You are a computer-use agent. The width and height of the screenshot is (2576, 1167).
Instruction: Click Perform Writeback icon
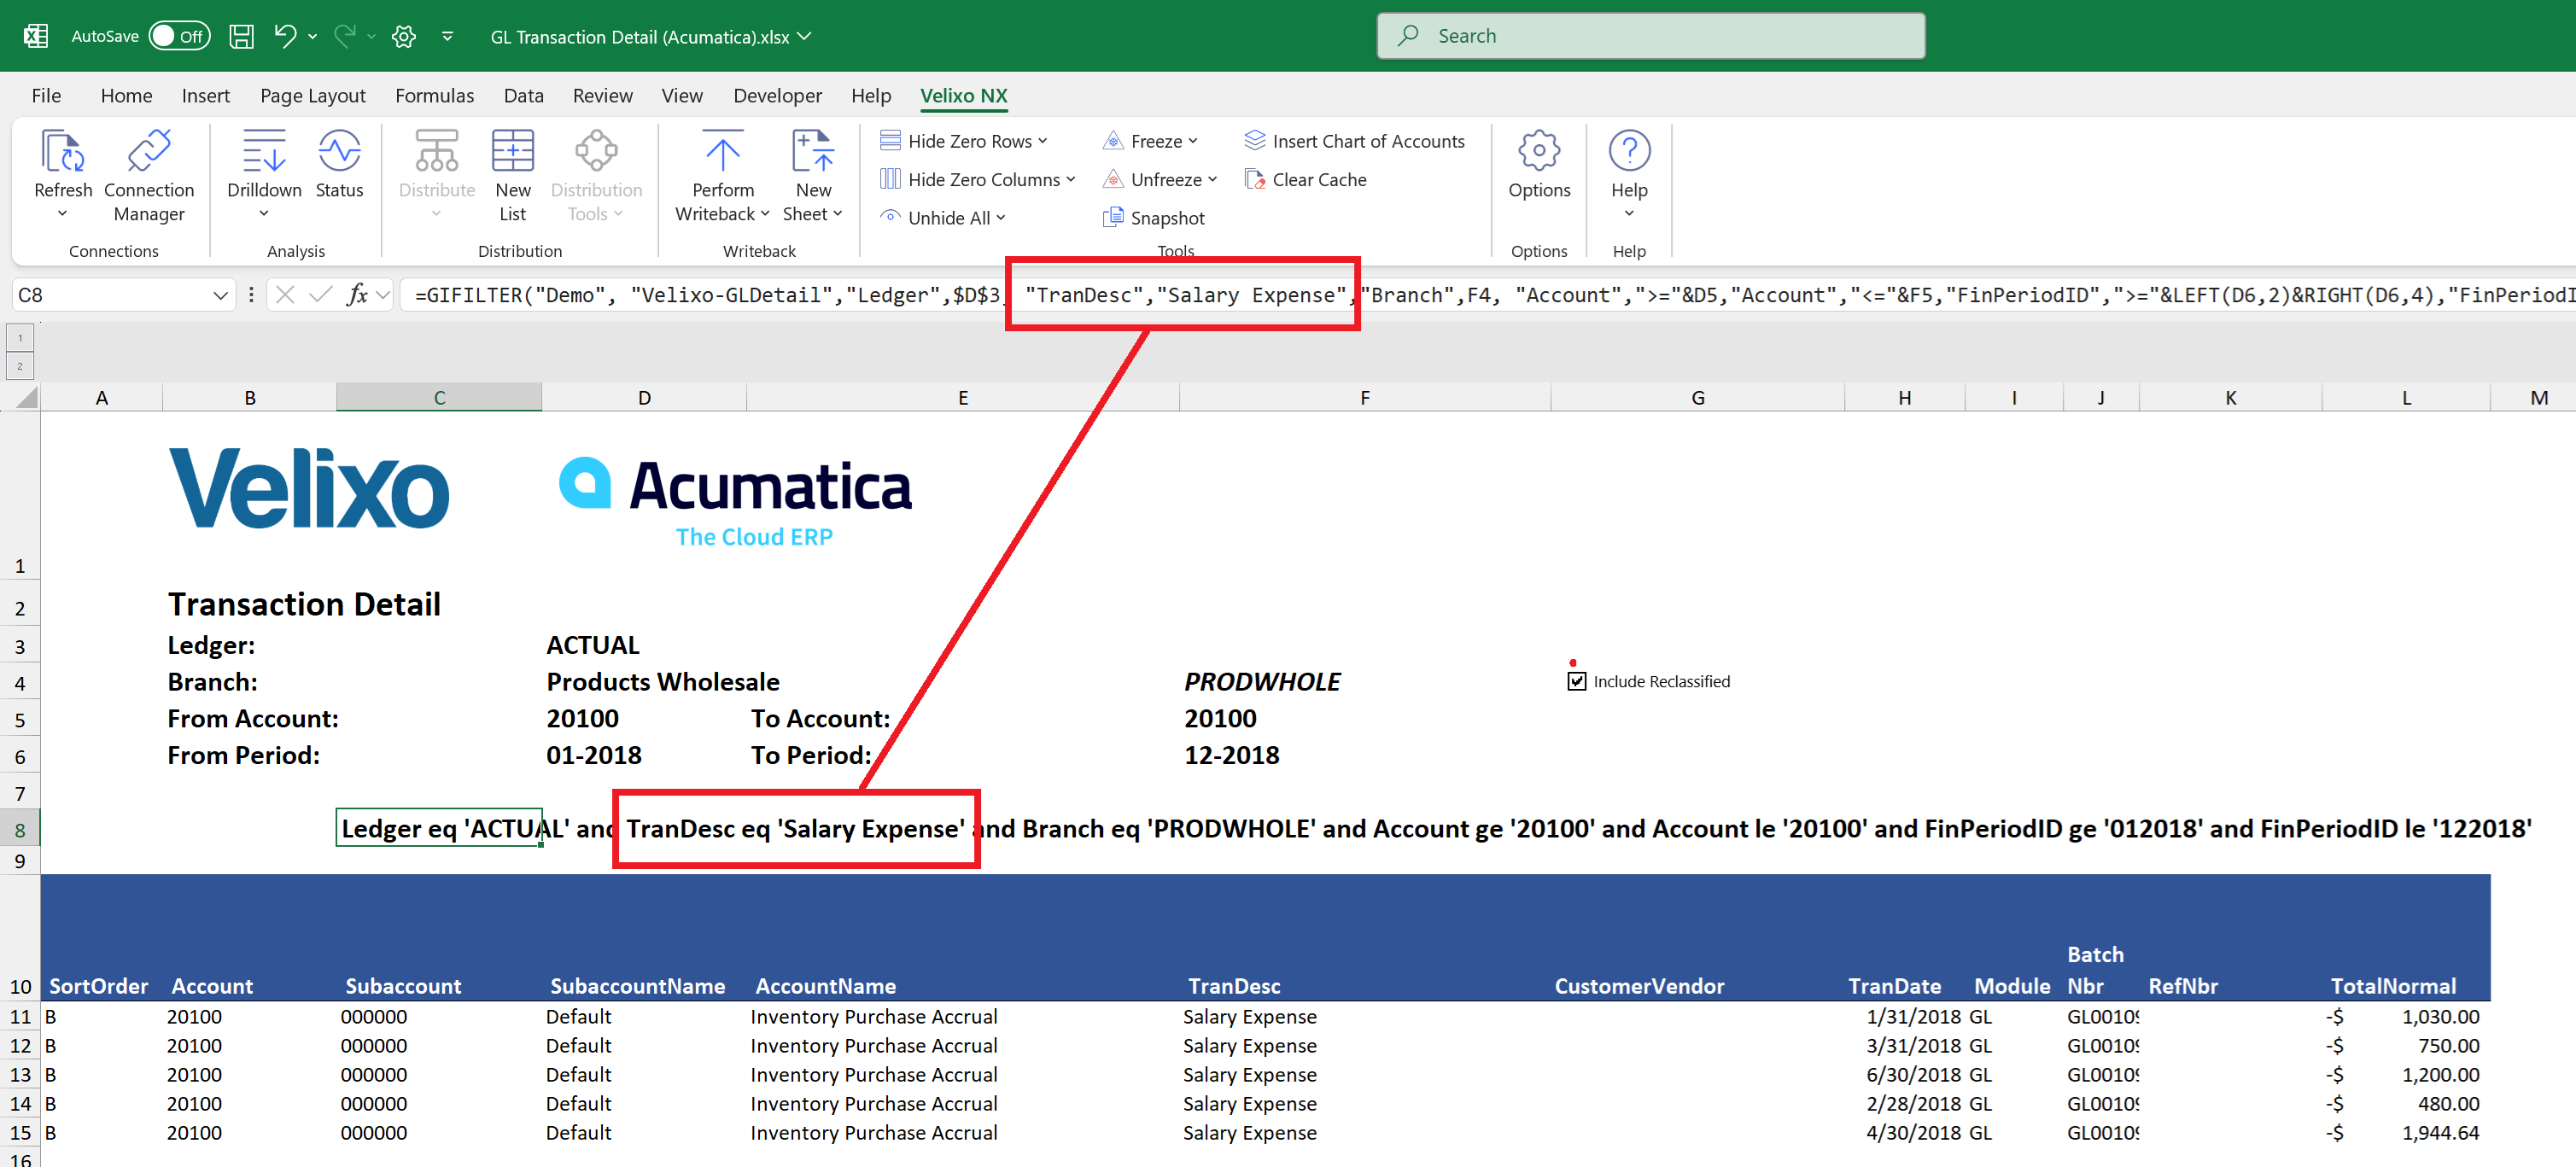point(722,152)
